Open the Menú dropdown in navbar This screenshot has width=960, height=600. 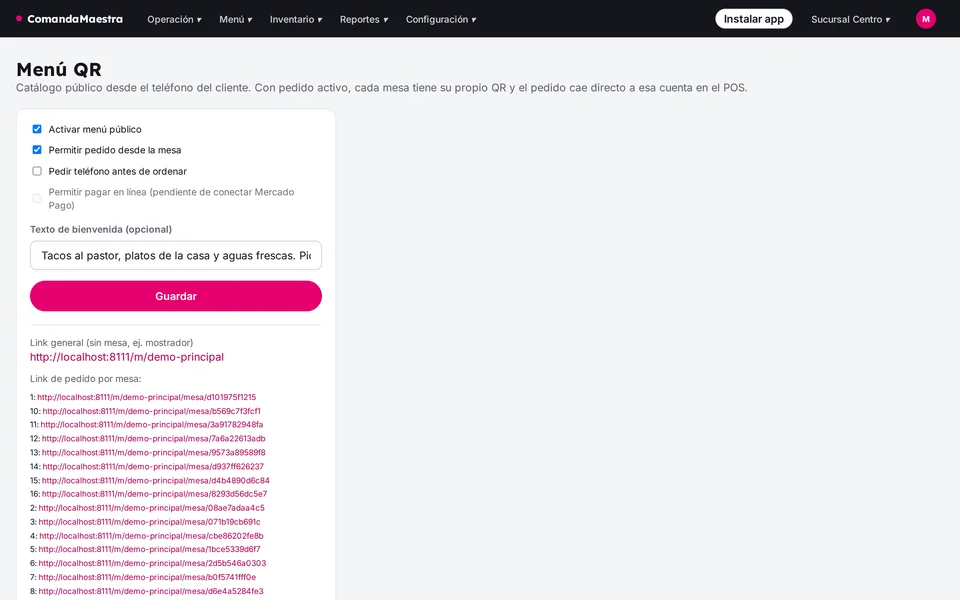click(236, 20)
